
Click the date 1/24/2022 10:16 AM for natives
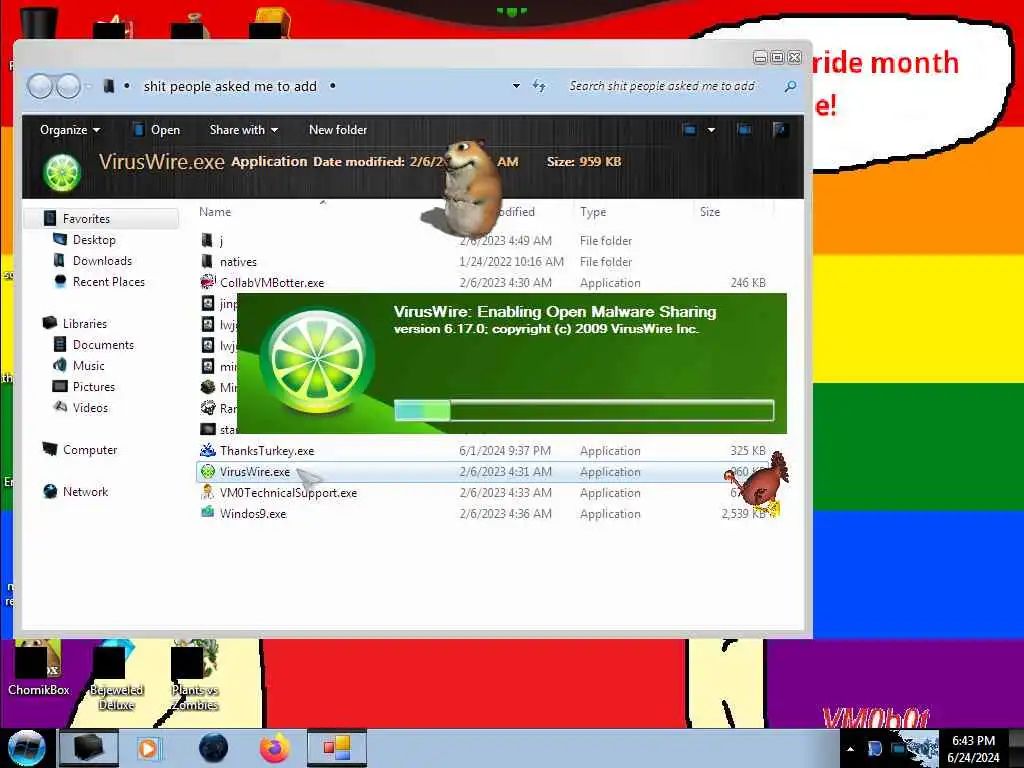(511, 261)
